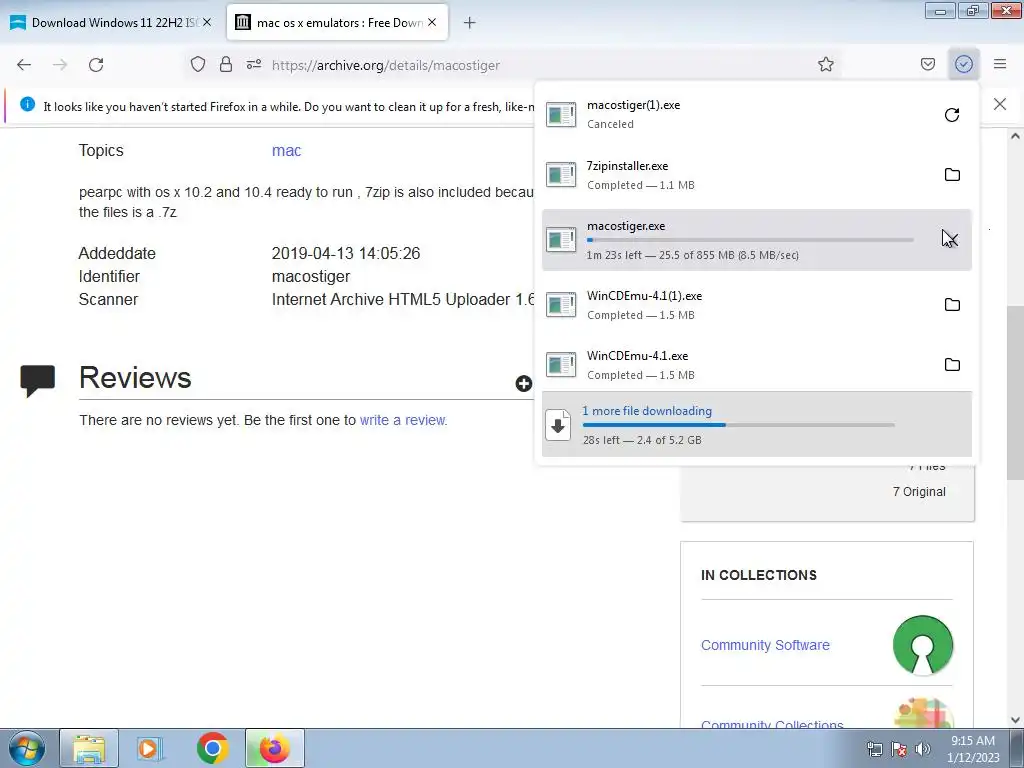This screenshot has height=768, width=1024.
Task: Click the overall downloads progress bar
Action: (739, 425)
